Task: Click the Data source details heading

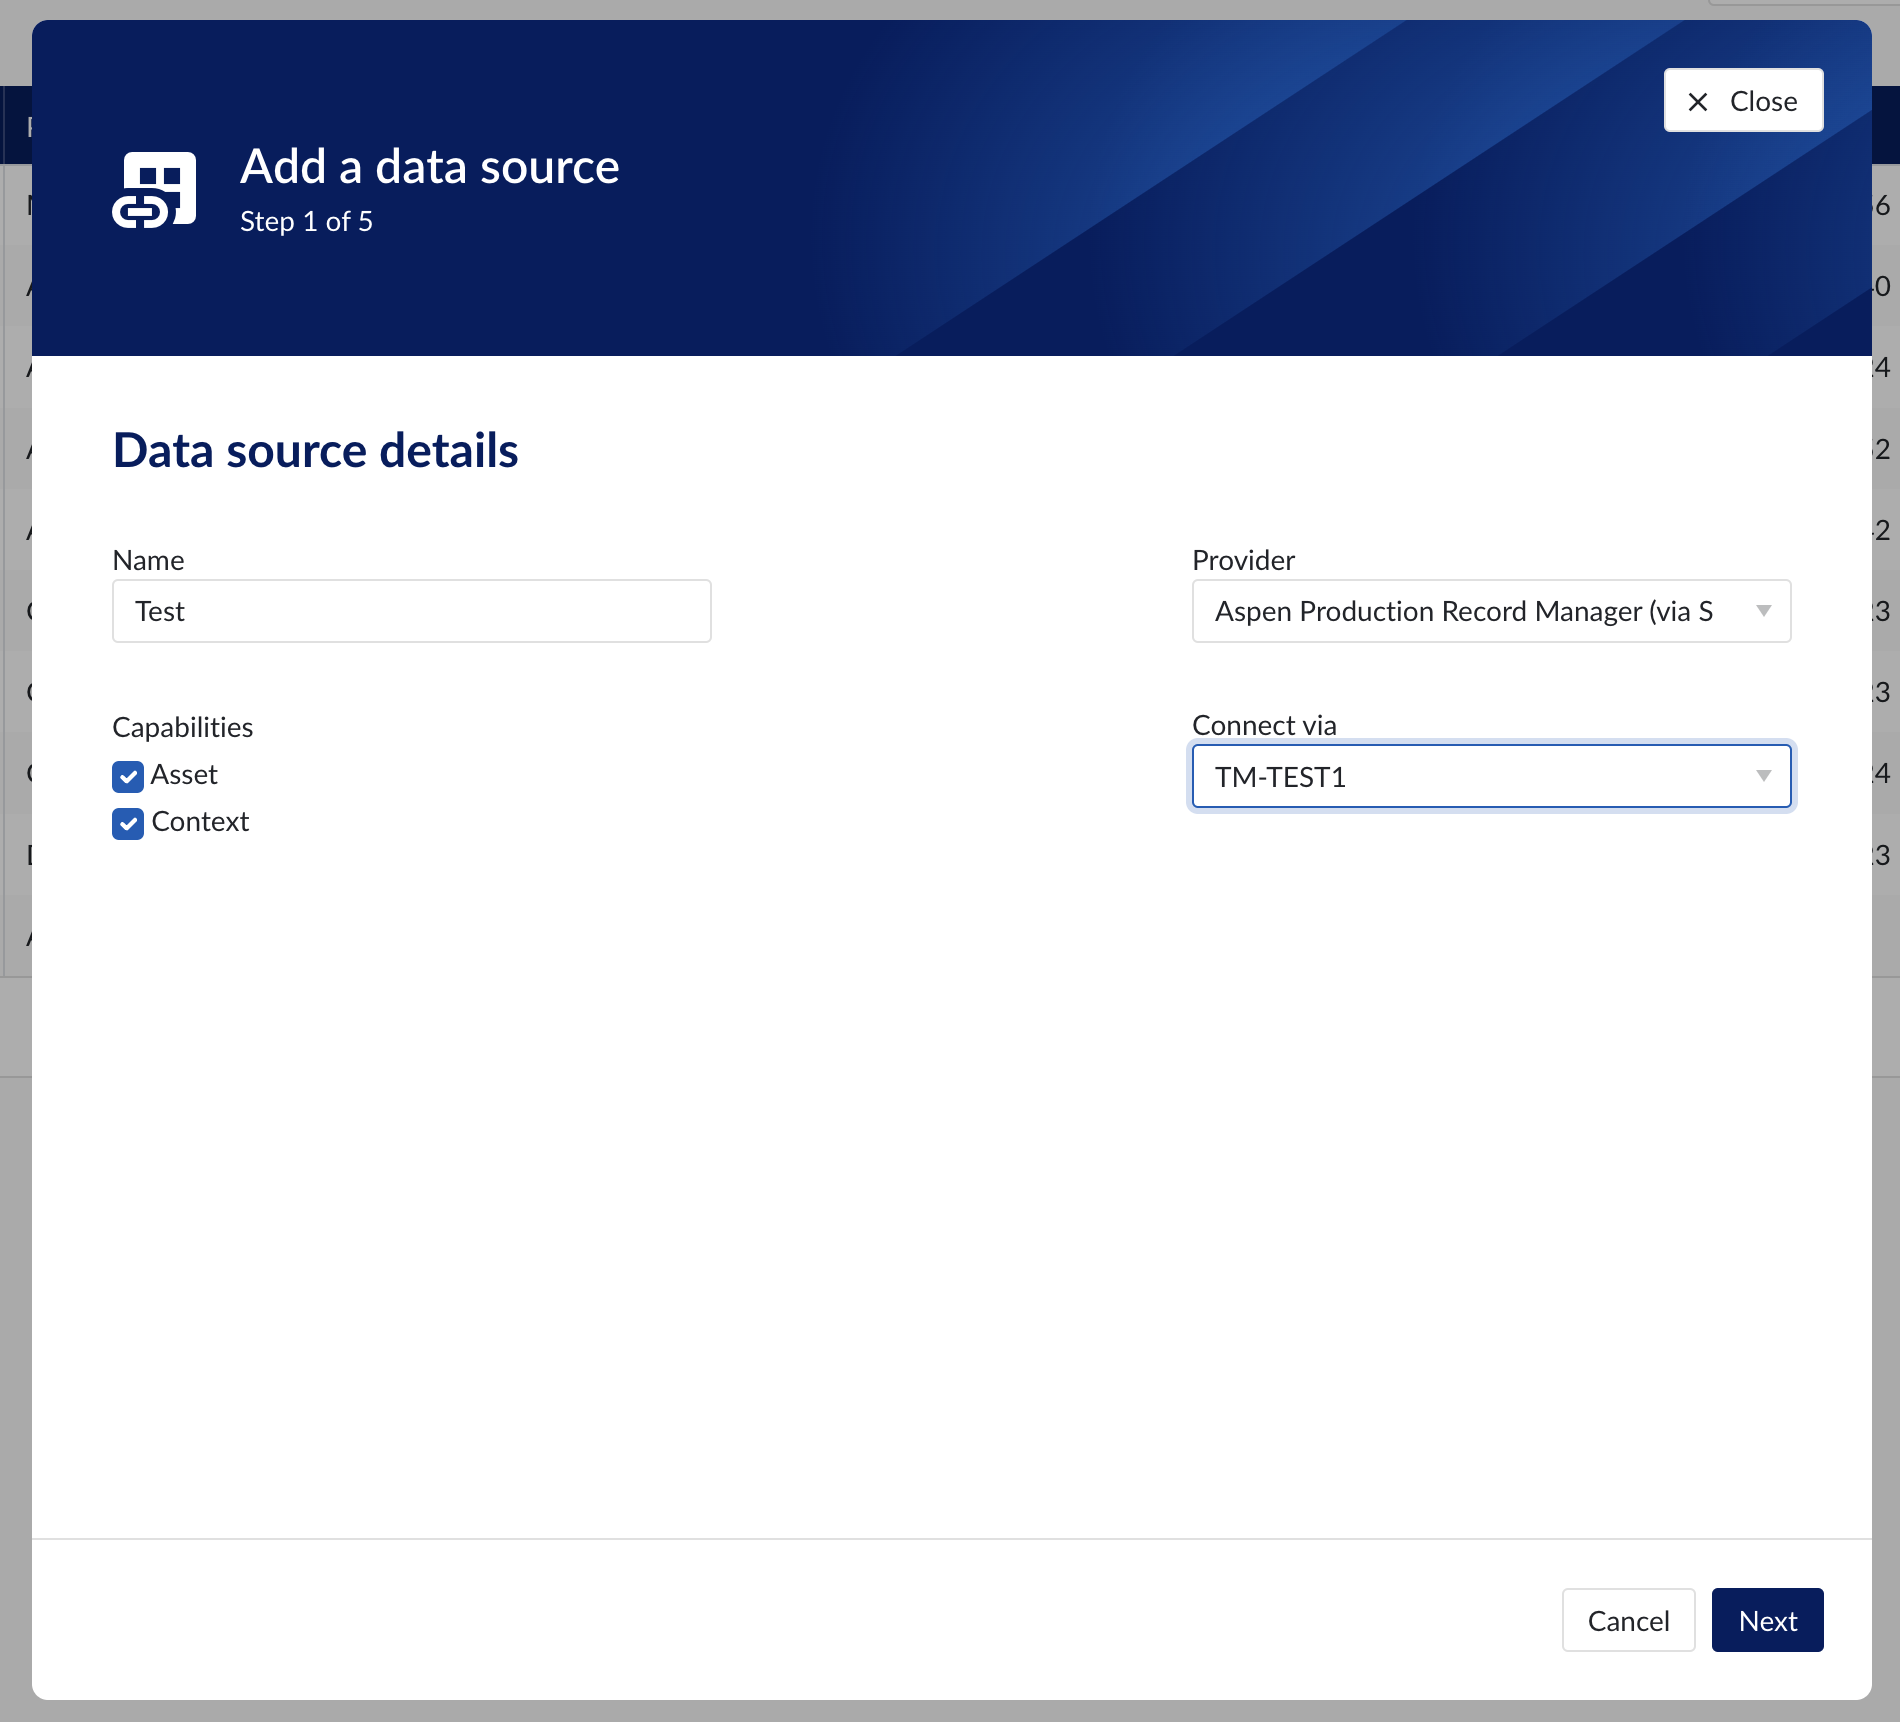Action: pyautogui.click(x=316, y=451)
